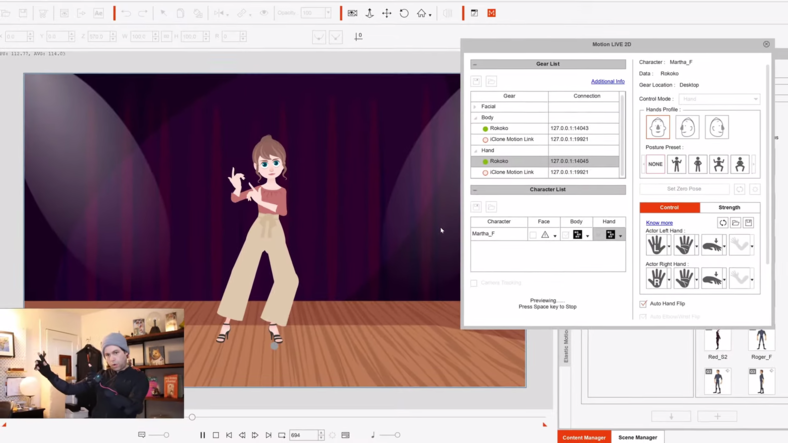Image resolution: width=788 pixels, height=443 pixels.
Task: Open the Additional Info link
Action: [607, 81]
